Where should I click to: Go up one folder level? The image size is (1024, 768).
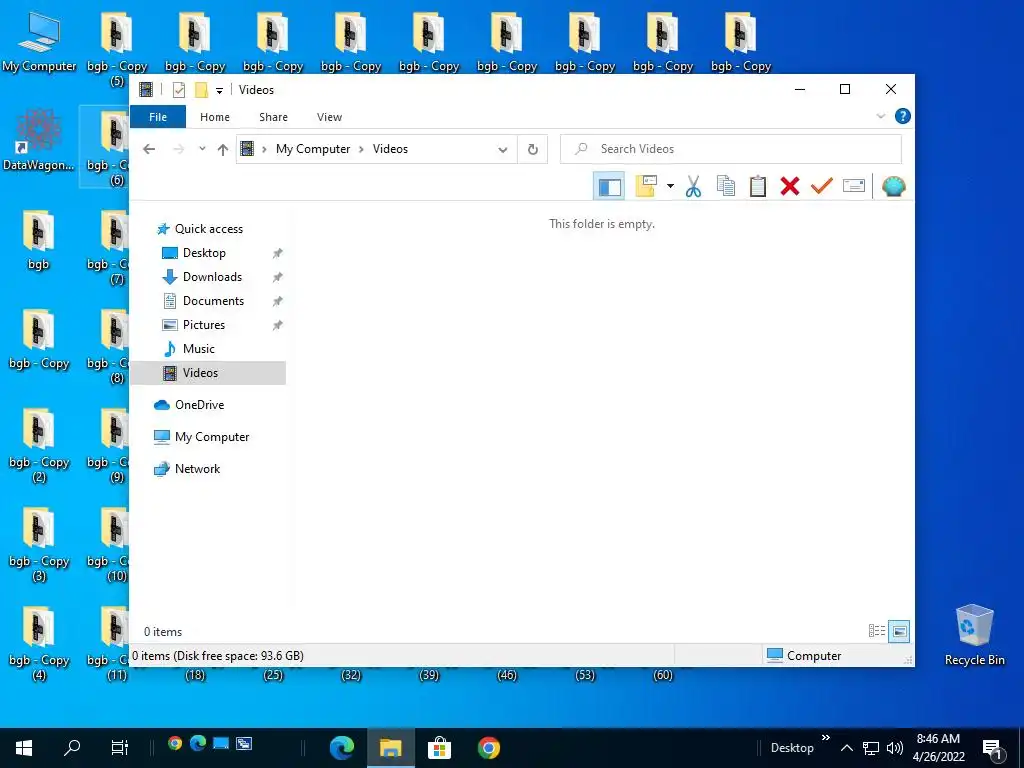coord(223,150)
